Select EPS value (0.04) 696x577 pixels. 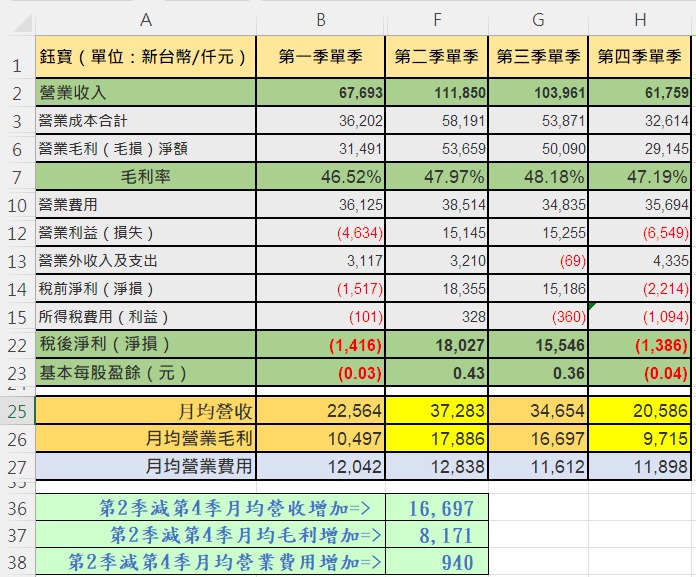[x=640, y=372]
